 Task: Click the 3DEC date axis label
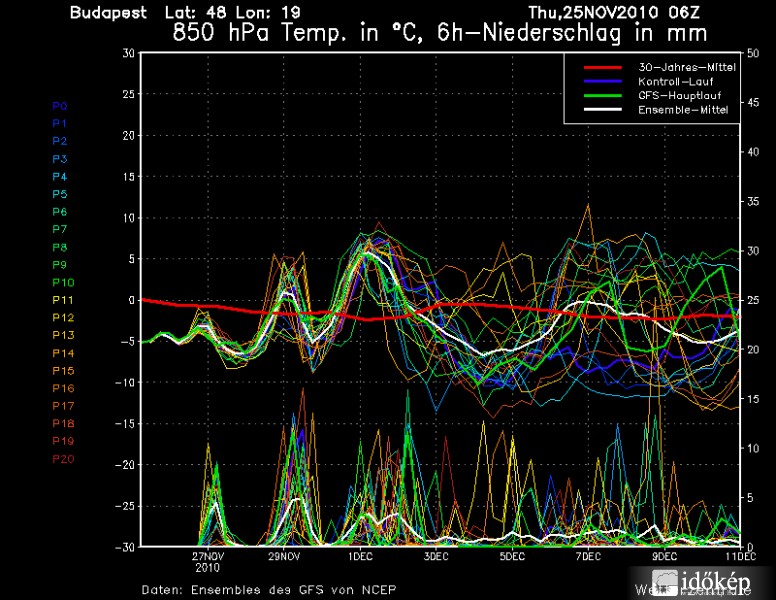click(x=436, y=556)
